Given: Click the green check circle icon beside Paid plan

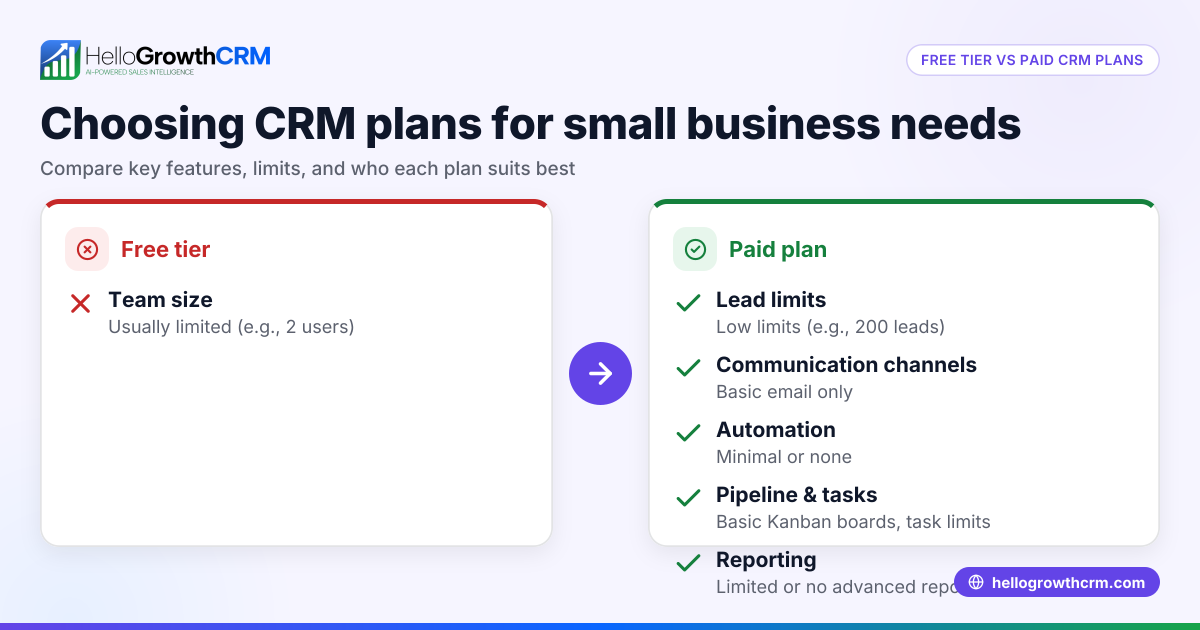Looking at the screenshot, I should coord(695,249).
